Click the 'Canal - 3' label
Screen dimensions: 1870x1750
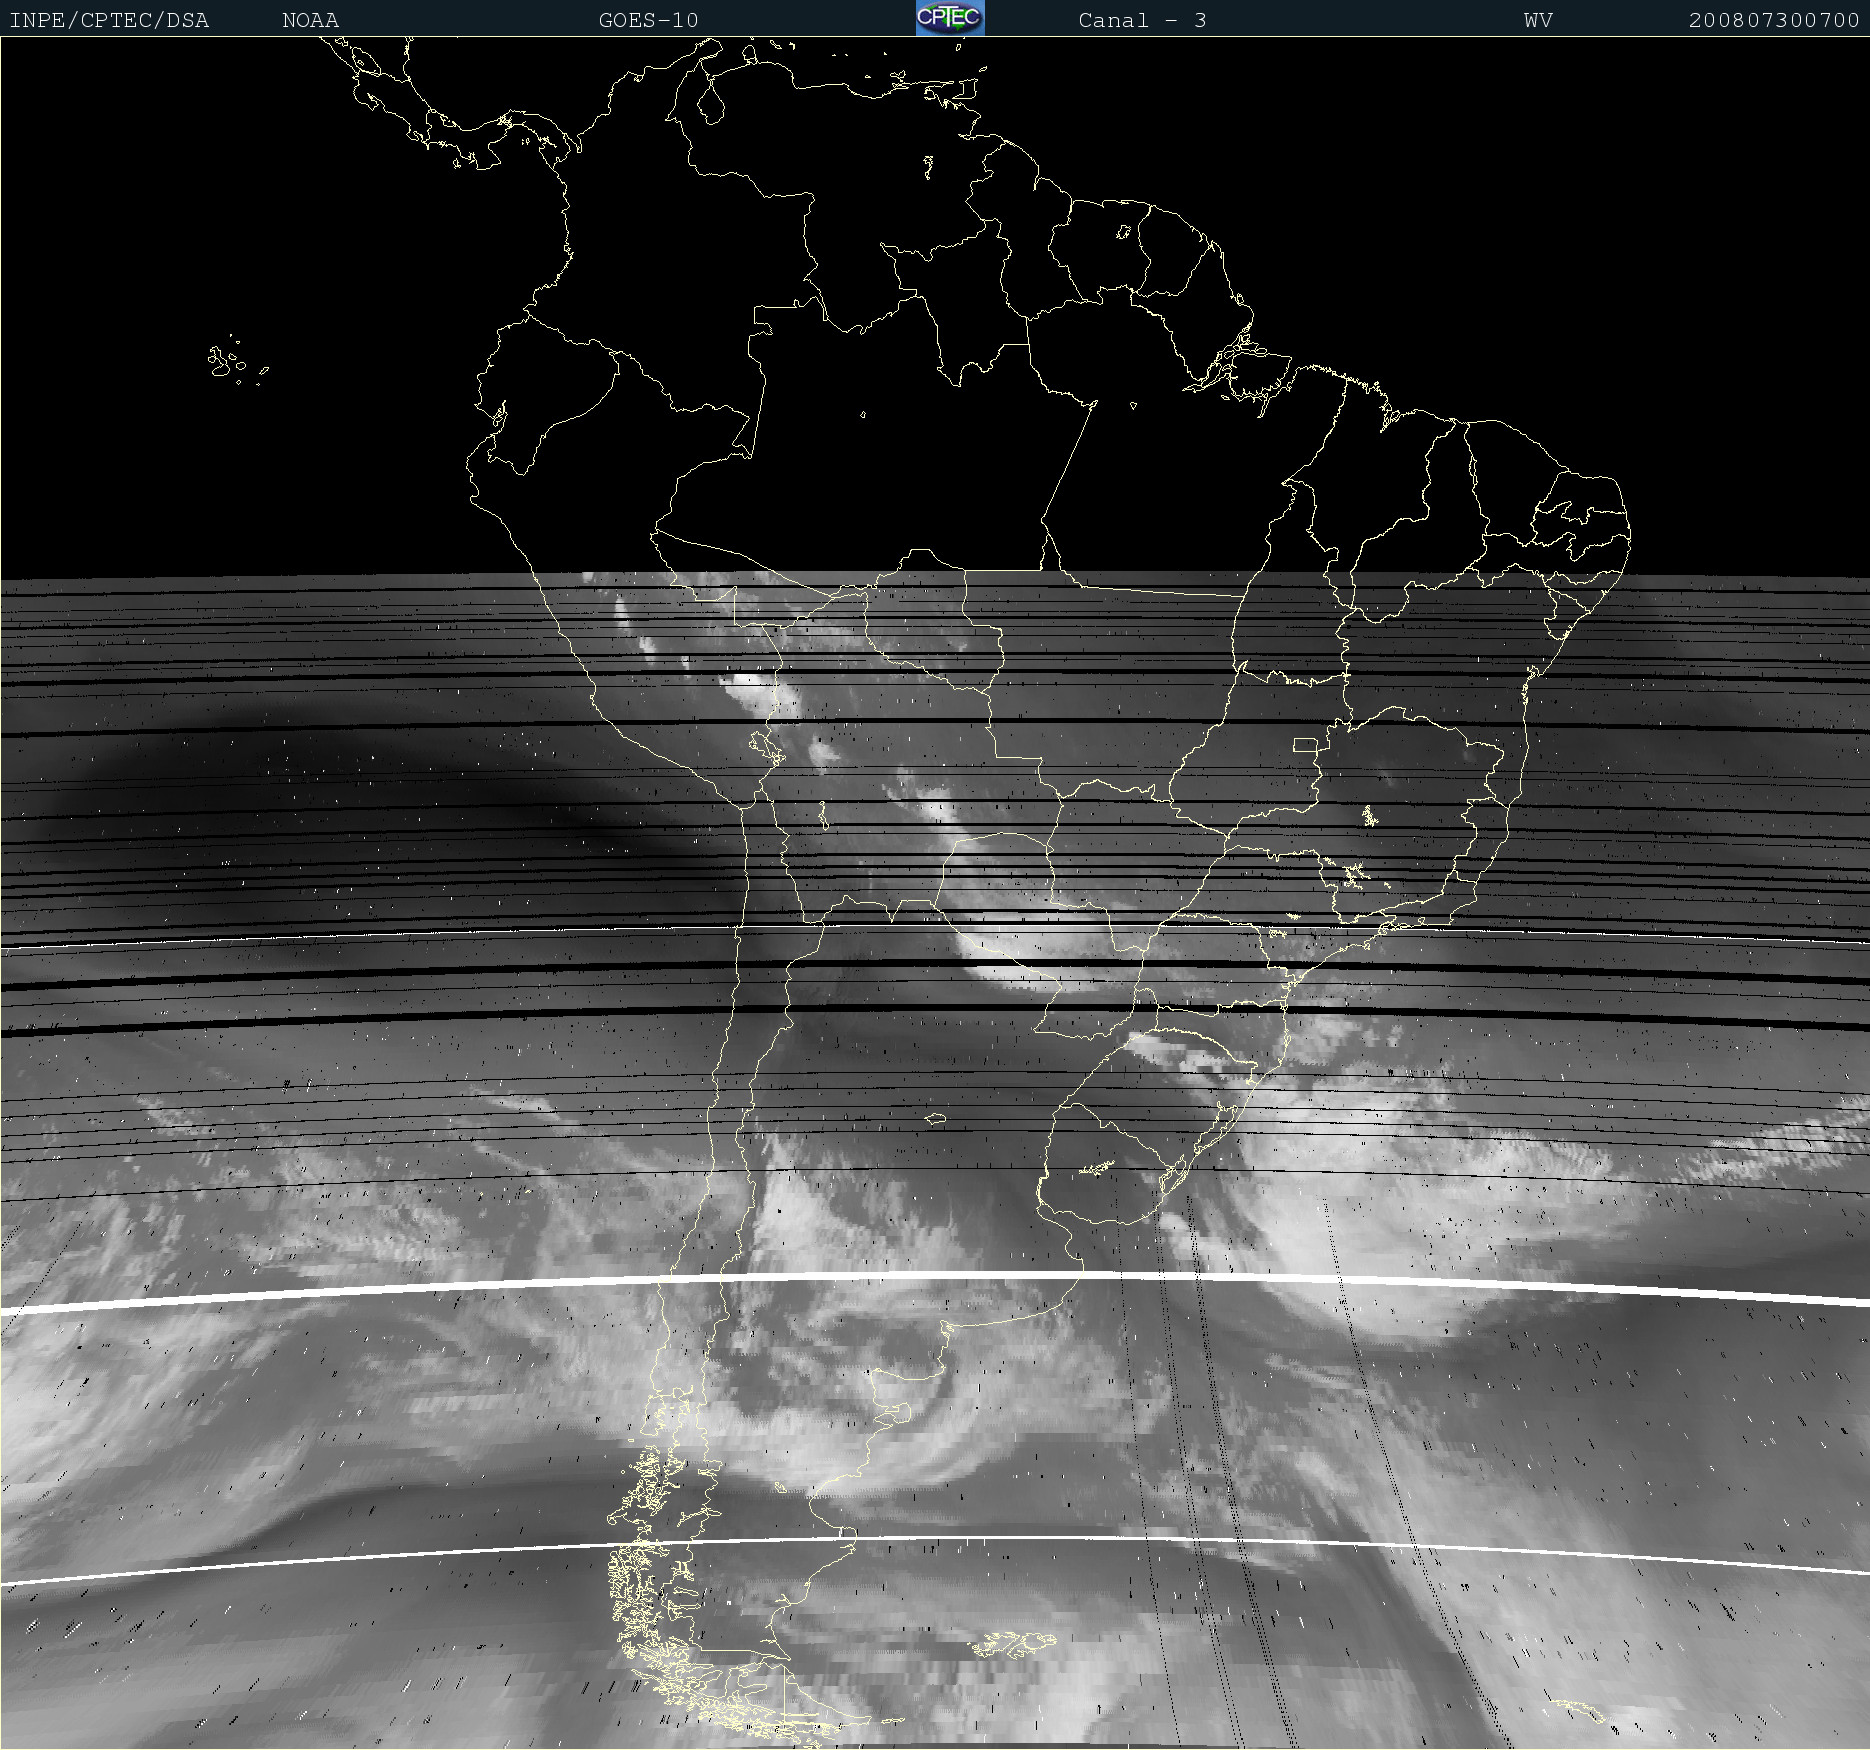click(1142, 20)
